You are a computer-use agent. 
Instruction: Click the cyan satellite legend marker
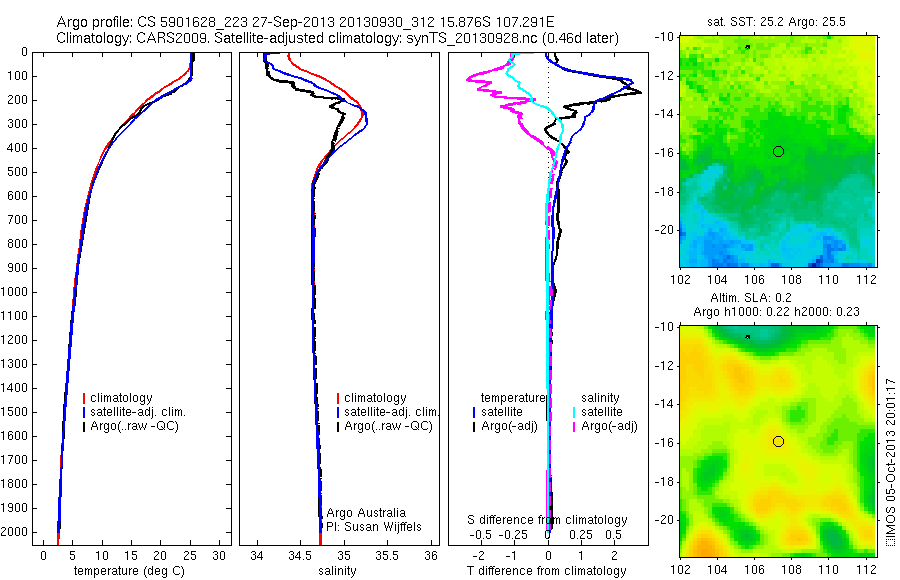(574, 412)
